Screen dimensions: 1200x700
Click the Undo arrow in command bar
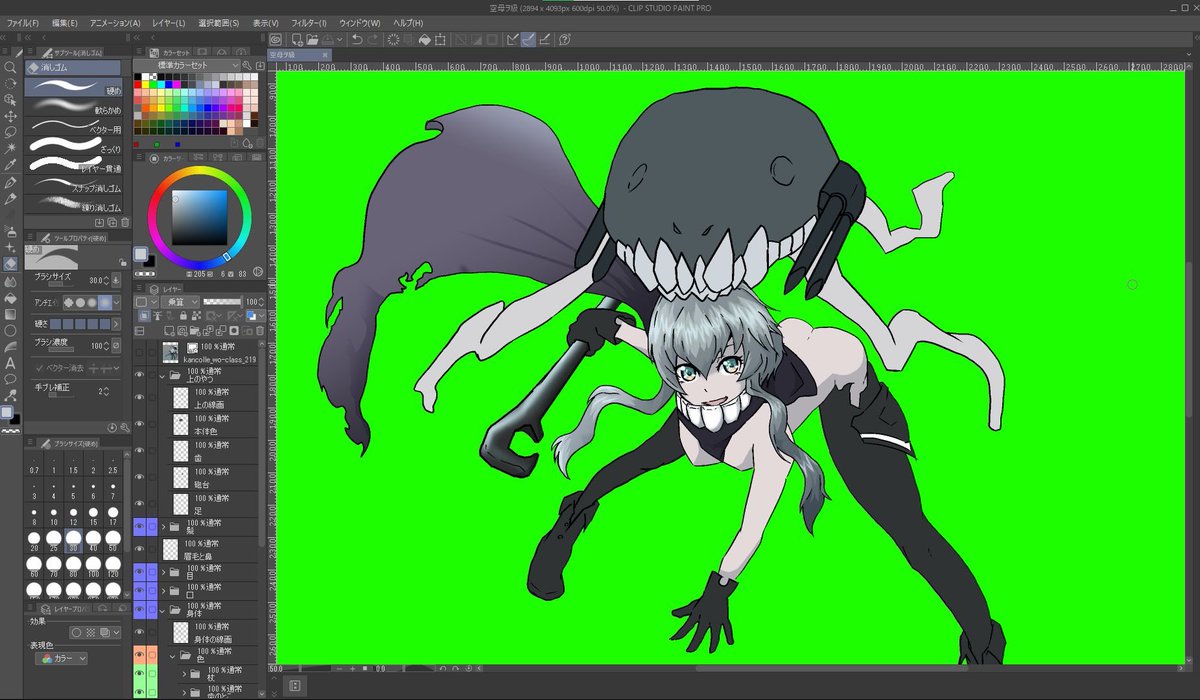click(x=357, y=40)
